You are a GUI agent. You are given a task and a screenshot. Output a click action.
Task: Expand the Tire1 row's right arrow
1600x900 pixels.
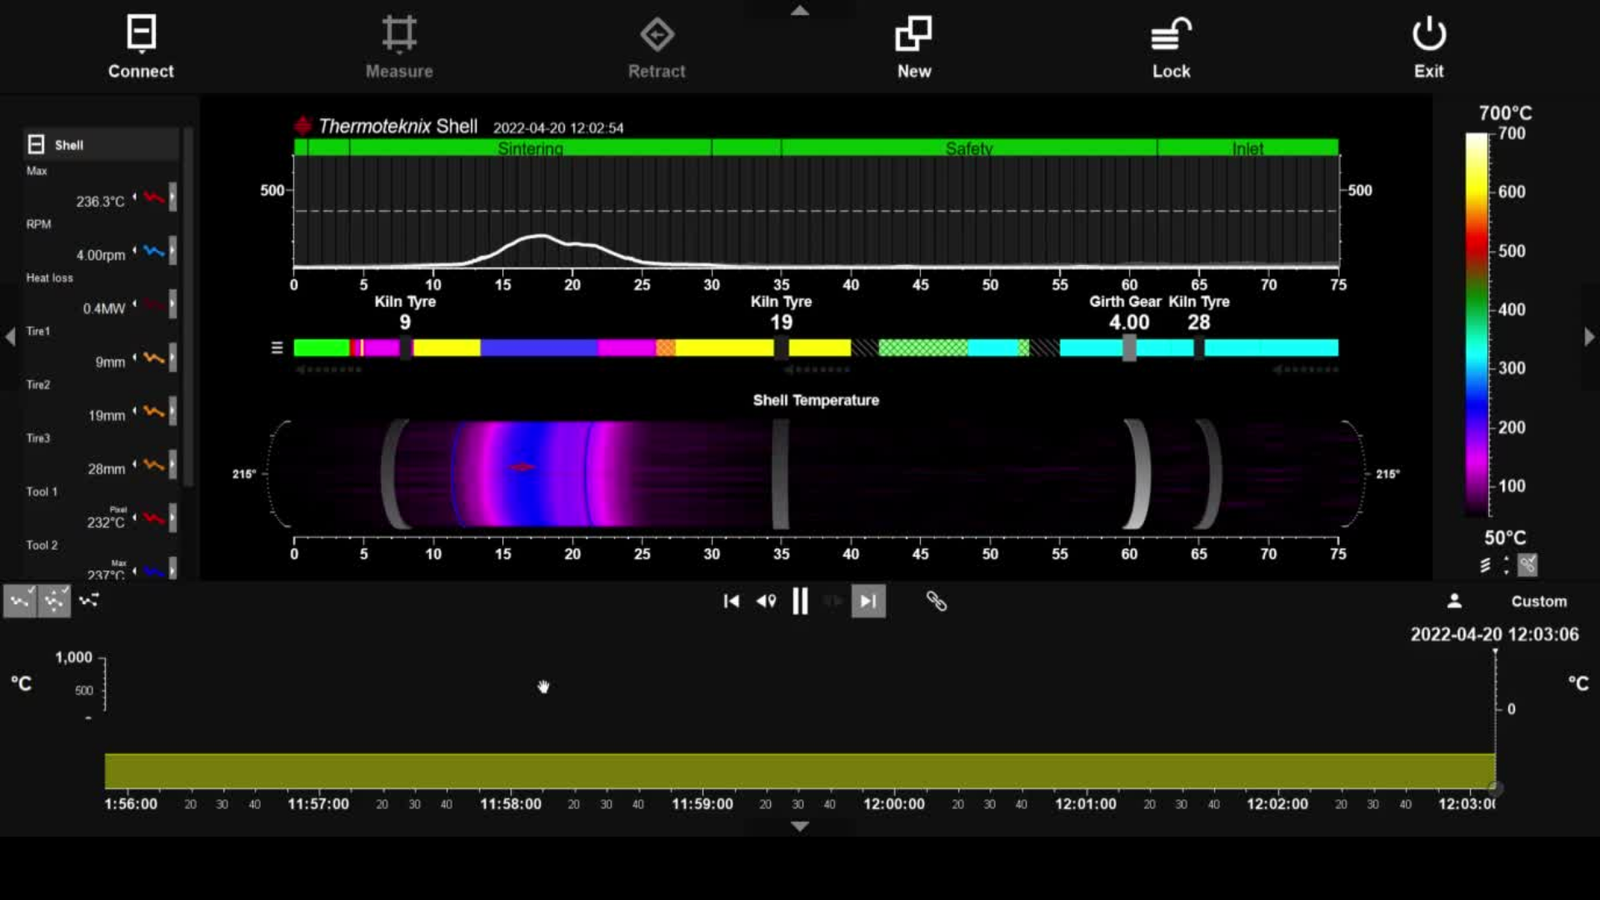(173, 357)
